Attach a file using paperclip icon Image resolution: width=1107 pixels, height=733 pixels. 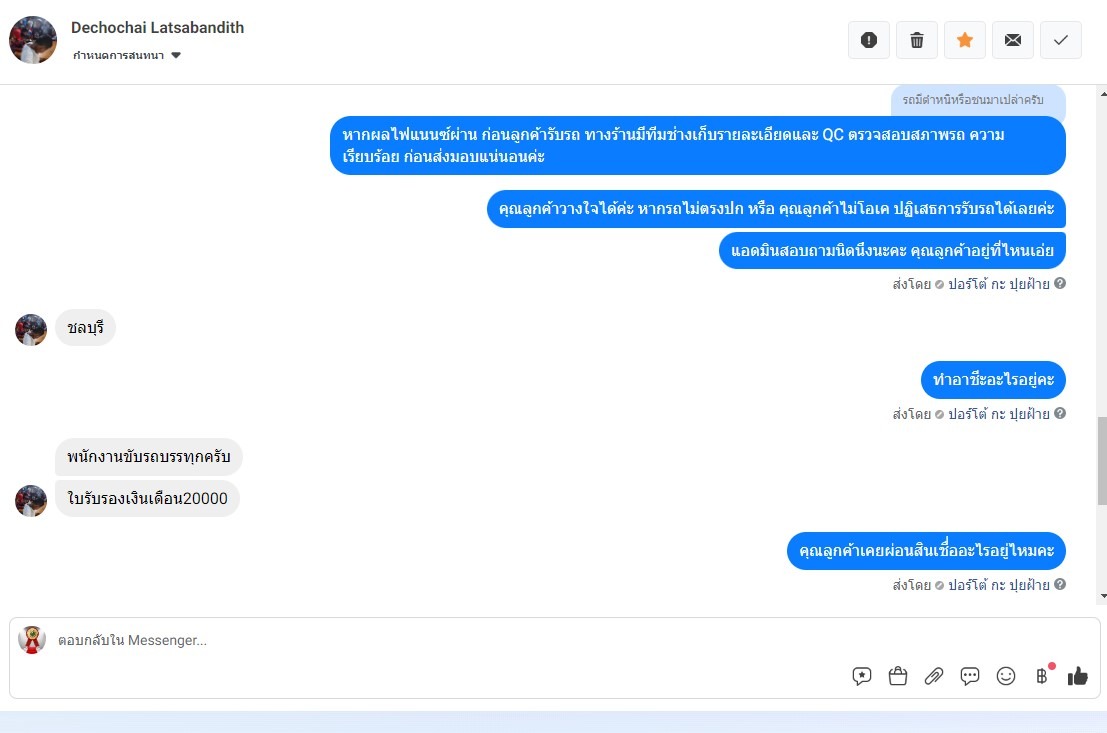933,676
